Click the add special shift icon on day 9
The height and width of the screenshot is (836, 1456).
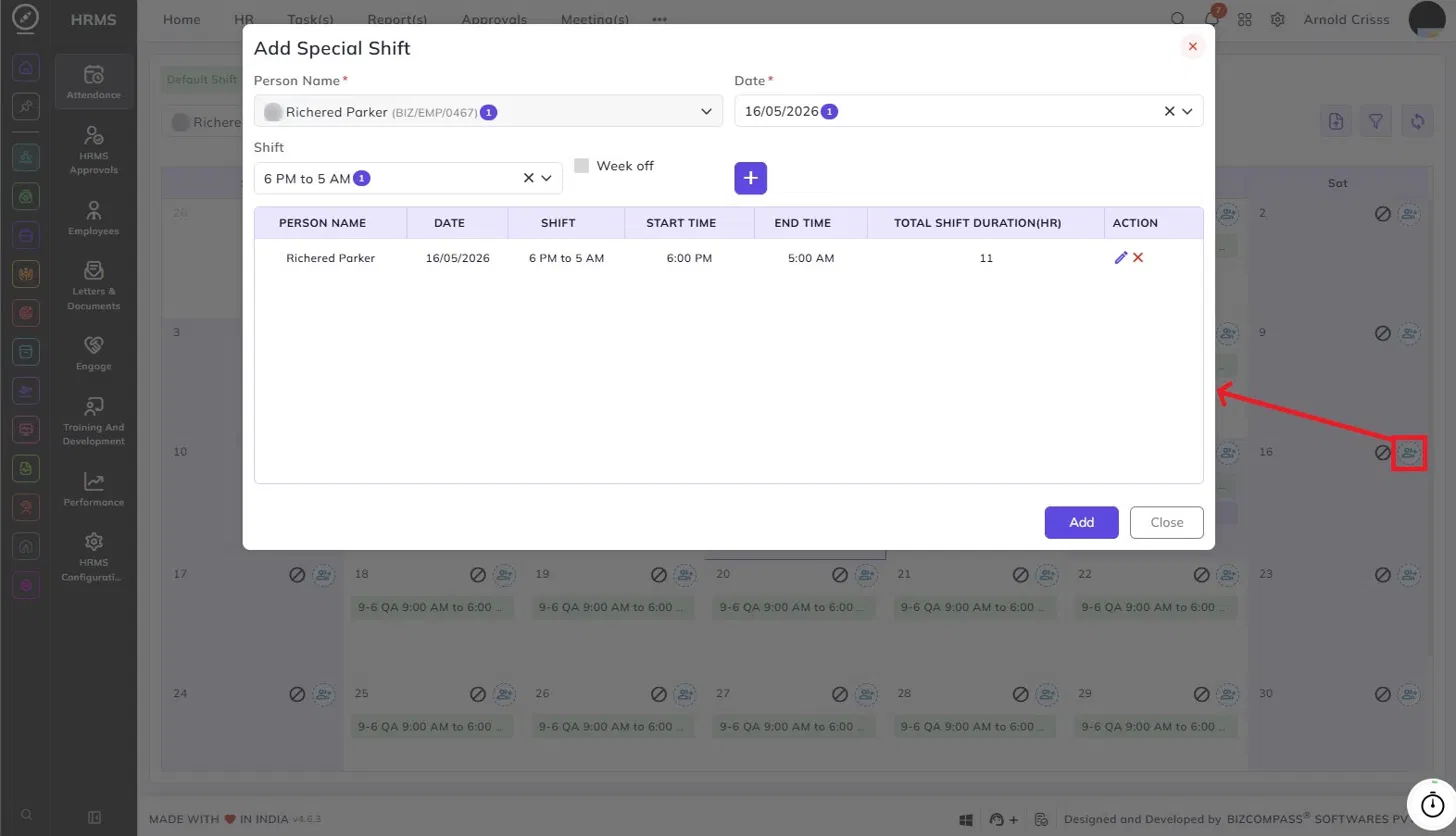(1409, 333)
